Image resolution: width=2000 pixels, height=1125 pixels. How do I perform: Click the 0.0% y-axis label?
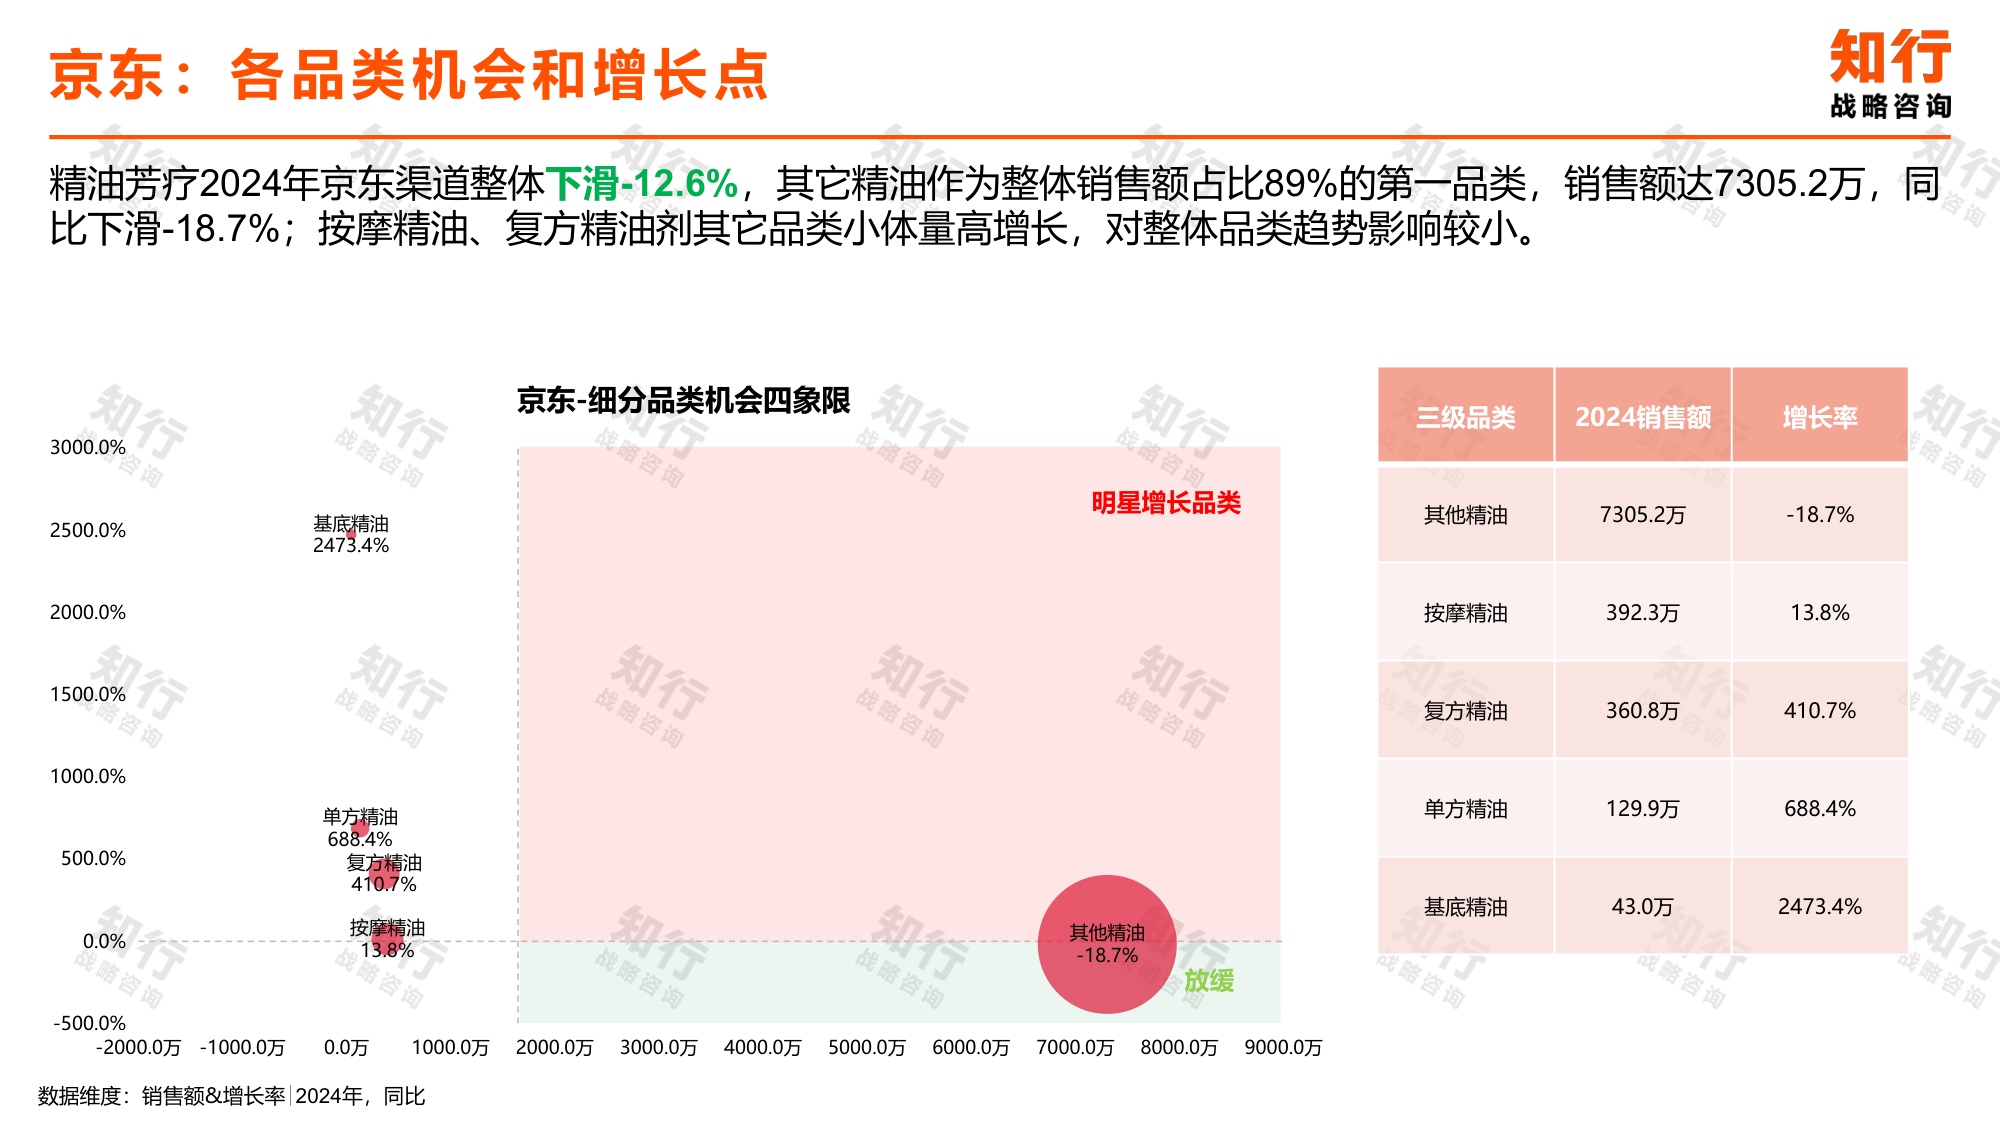click(104, 941)
